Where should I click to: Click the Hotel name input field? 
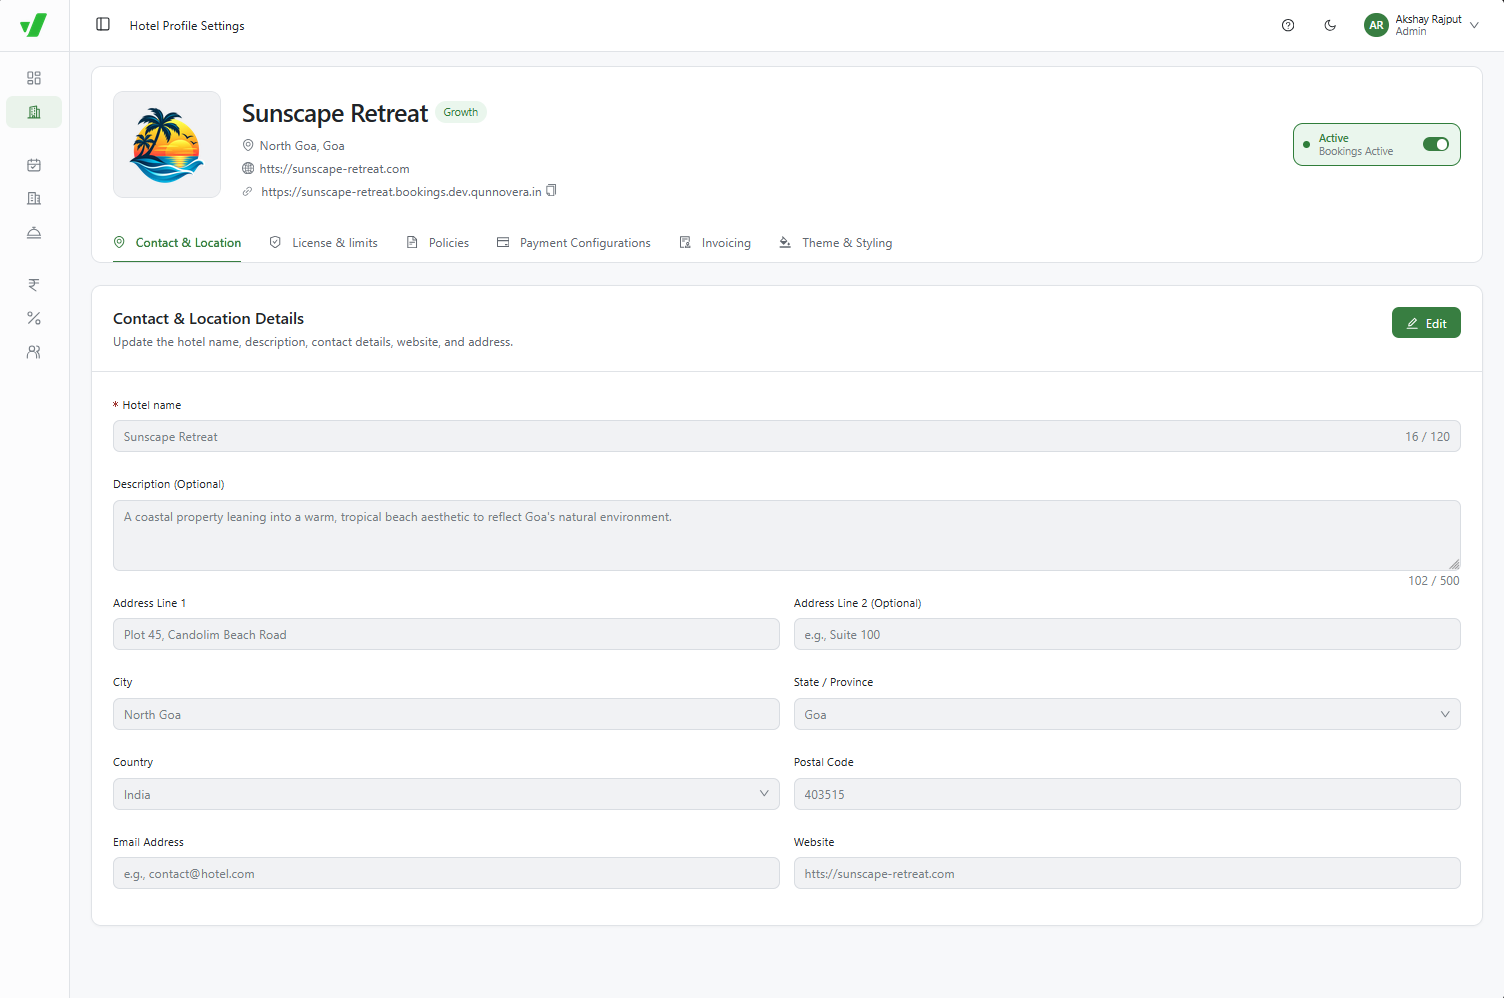coord(787,436)
